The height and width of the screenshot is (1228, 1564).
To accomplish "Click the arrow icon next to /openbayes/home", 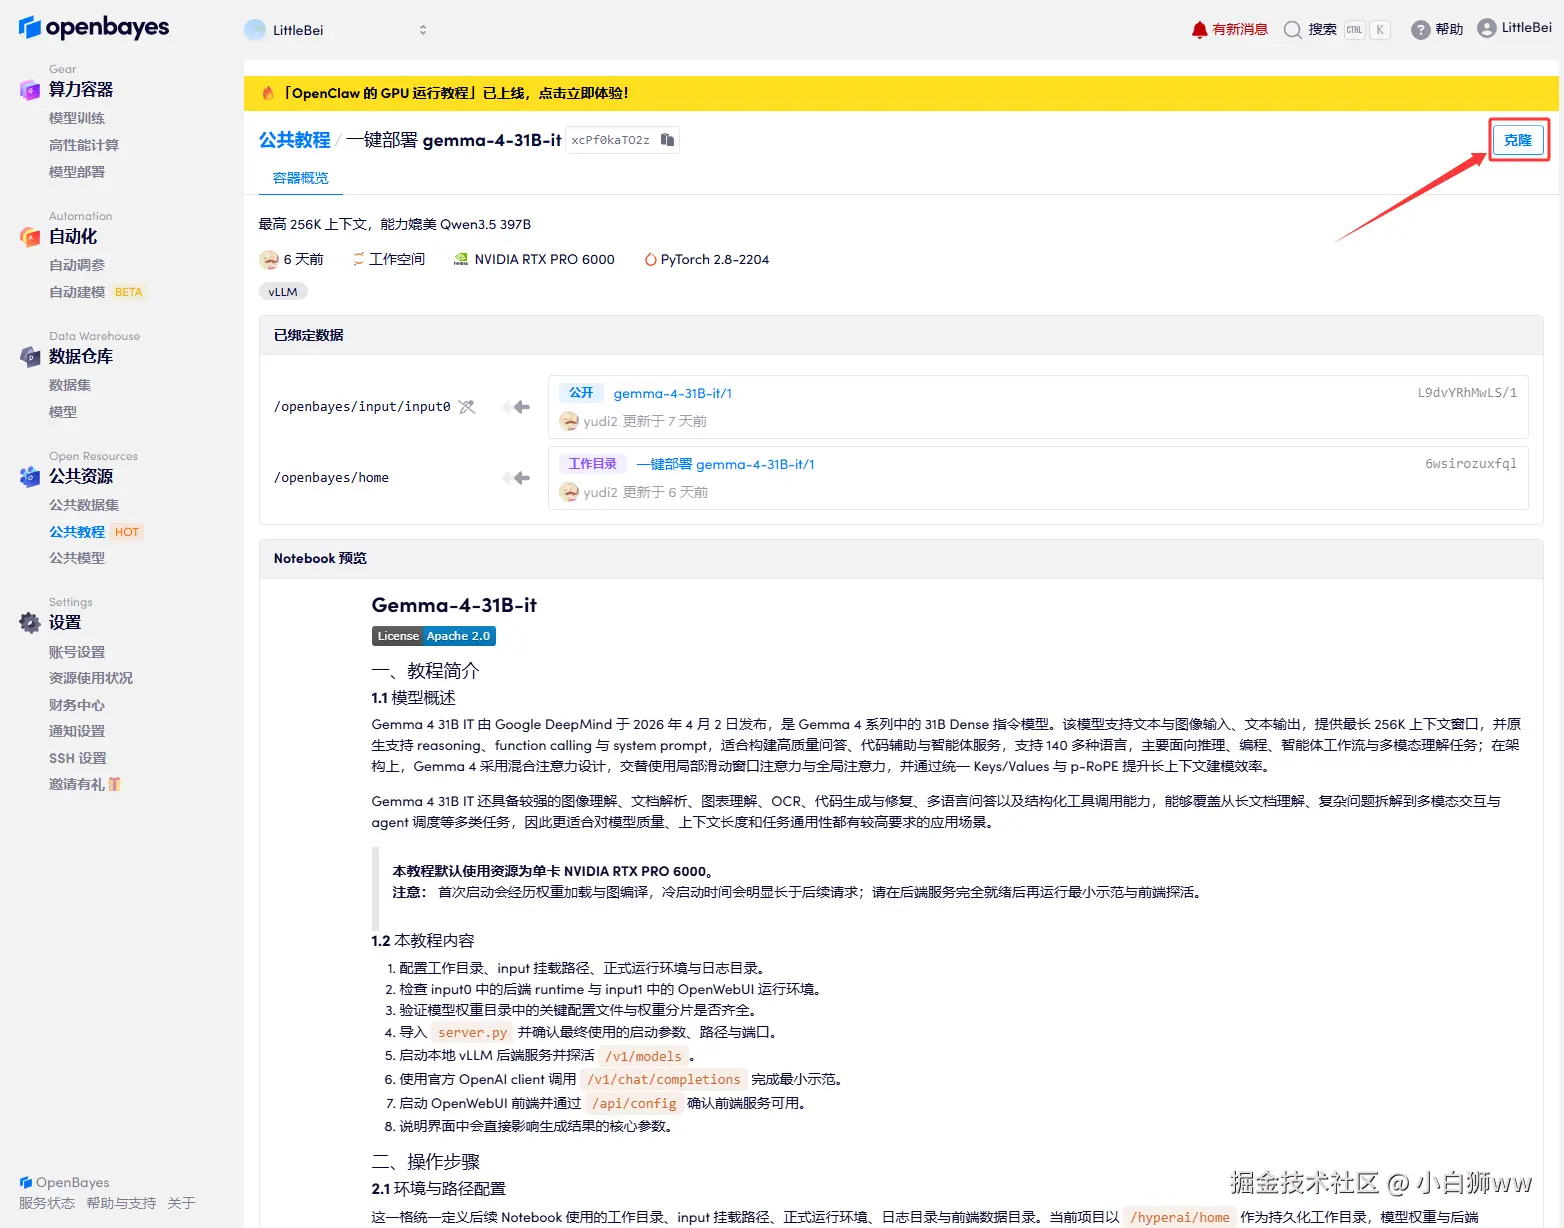I will point(517,478).
